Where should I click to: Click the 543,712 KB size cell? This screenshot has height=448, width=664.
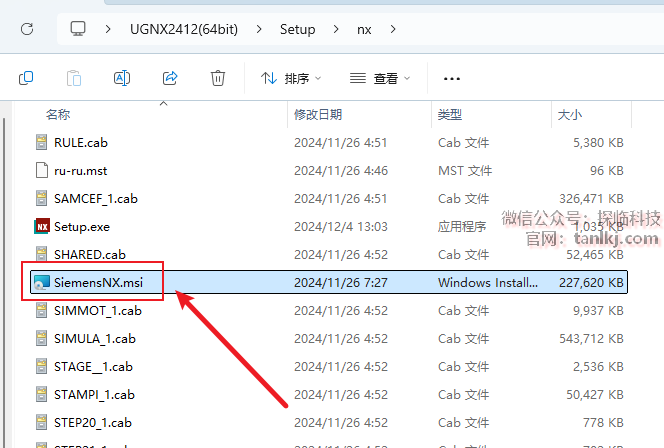coord(591,338)
